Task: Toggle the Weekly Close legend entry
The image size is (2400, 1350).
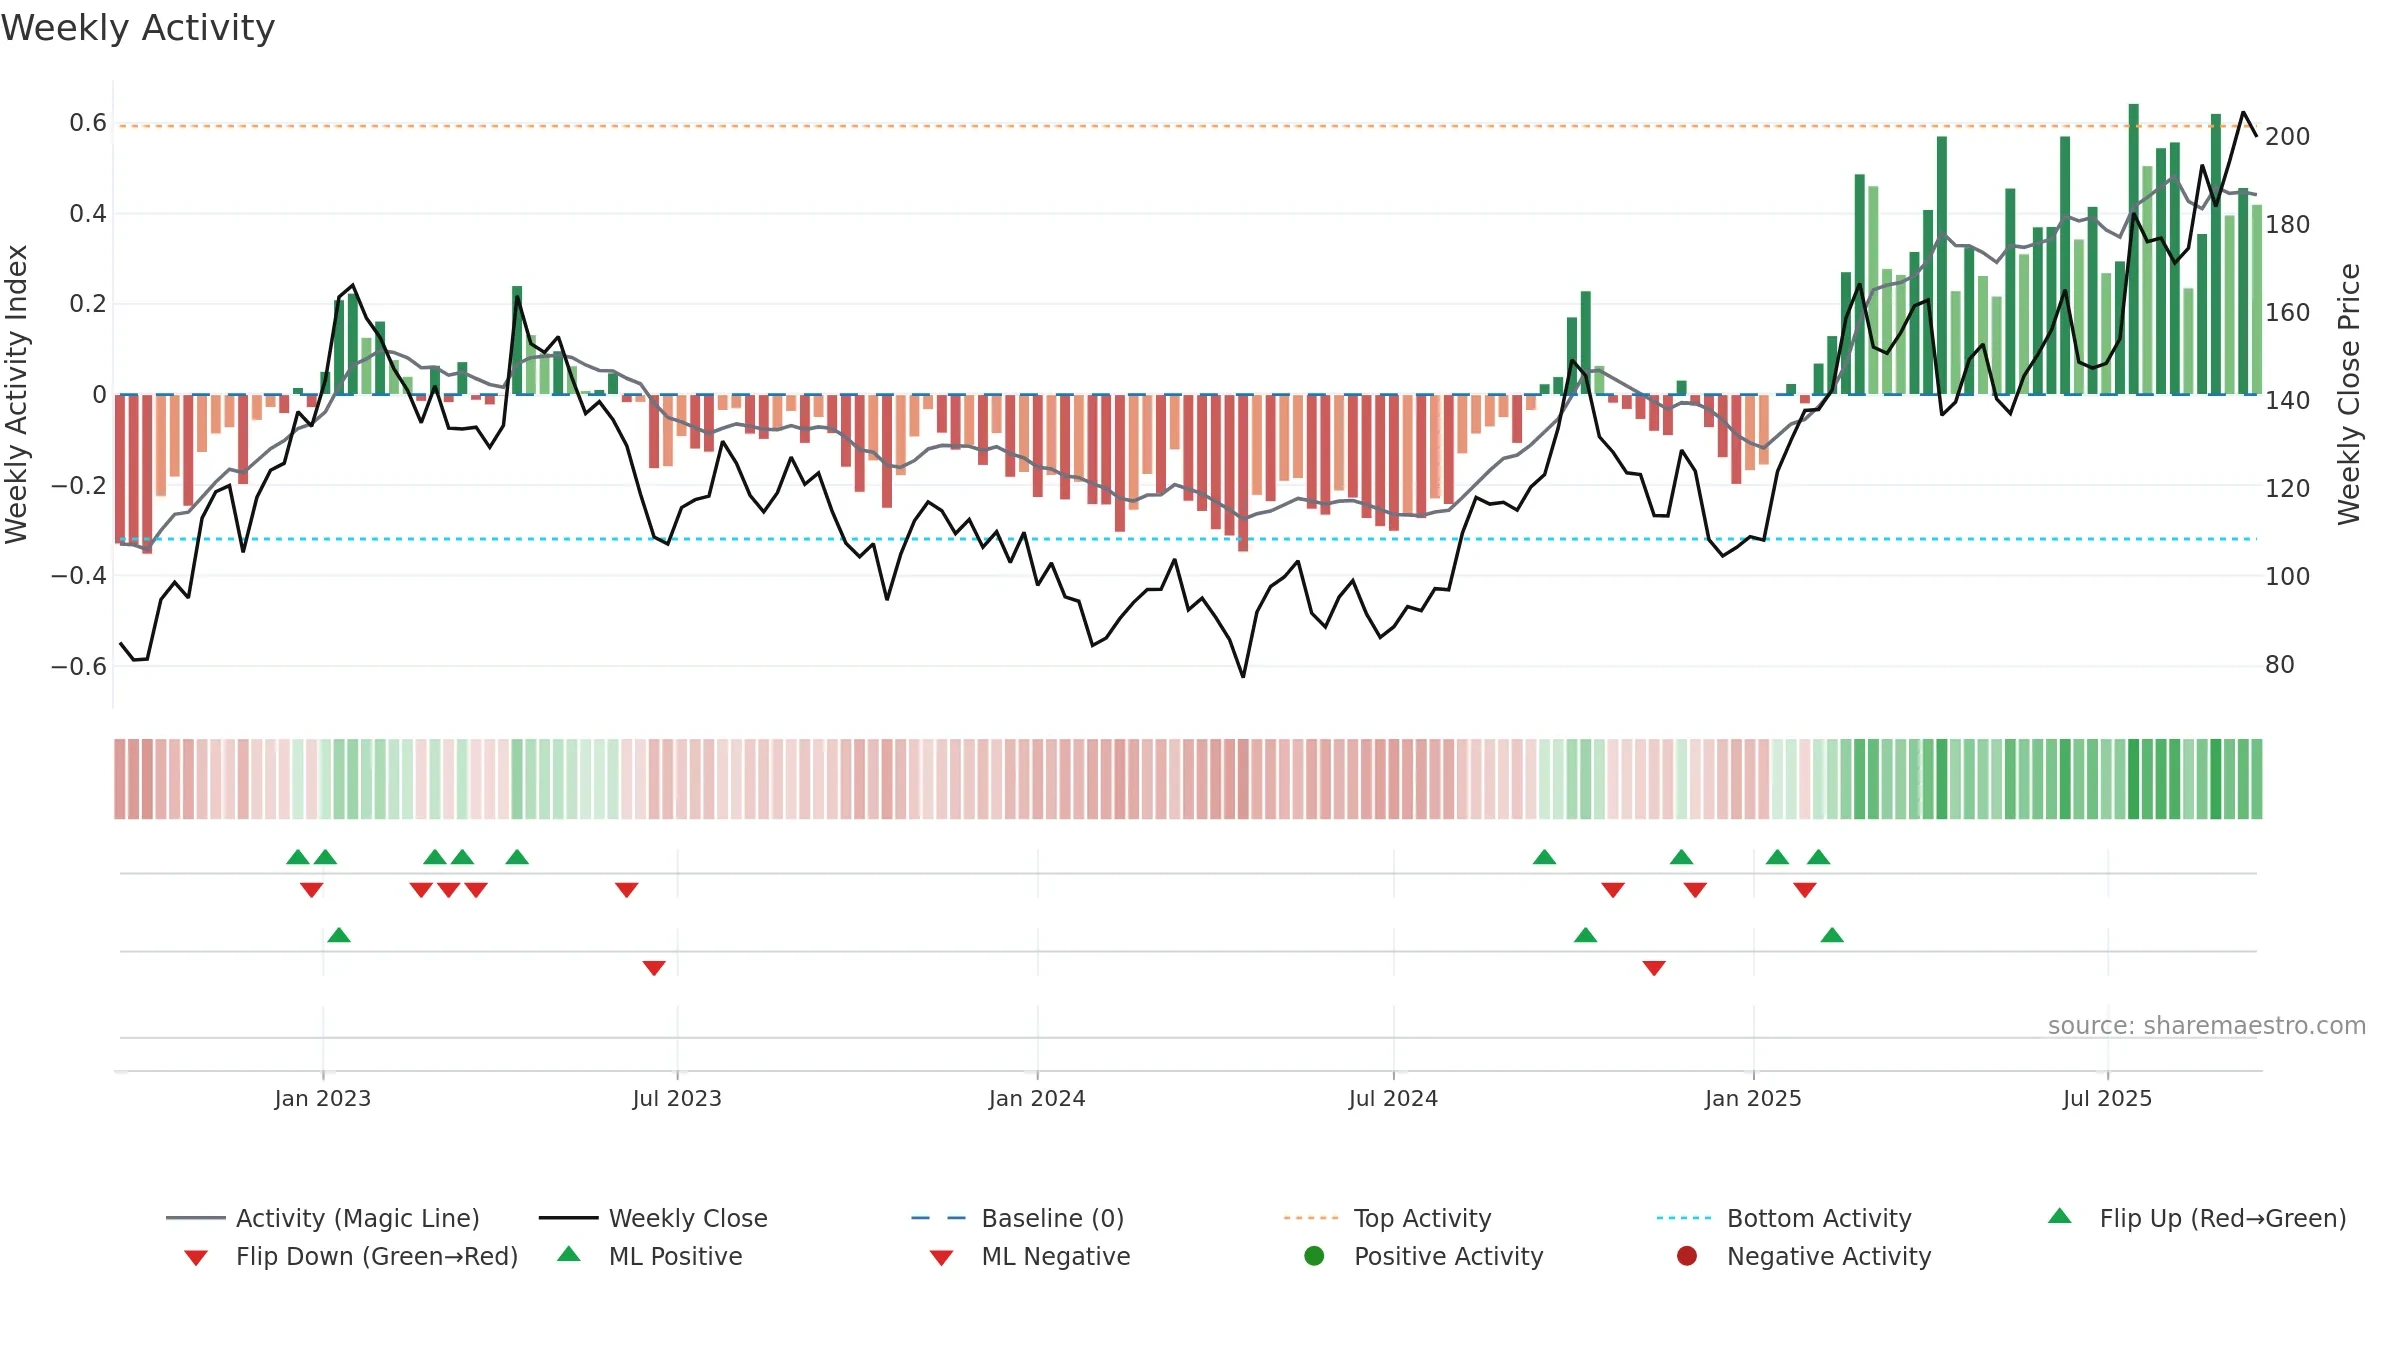Action: pyautogui.click(x=653, y=1218)
